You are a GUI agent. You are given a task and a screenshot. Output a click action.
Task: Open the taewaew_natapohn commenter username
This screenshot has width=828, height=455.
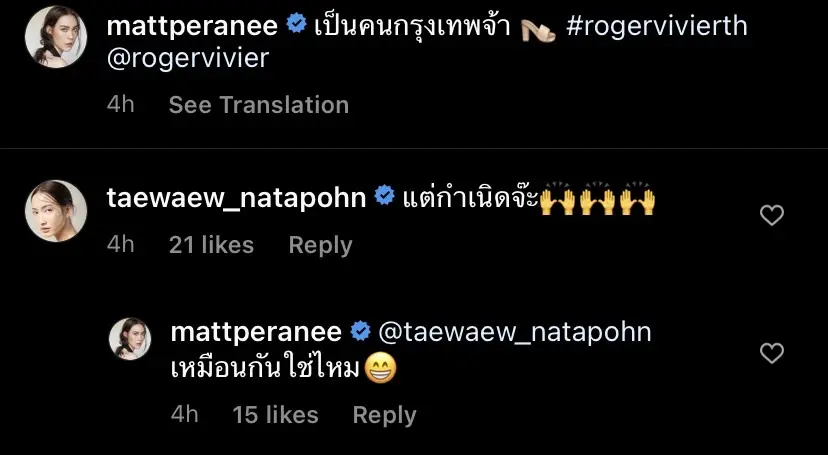[x=237, y=198]
